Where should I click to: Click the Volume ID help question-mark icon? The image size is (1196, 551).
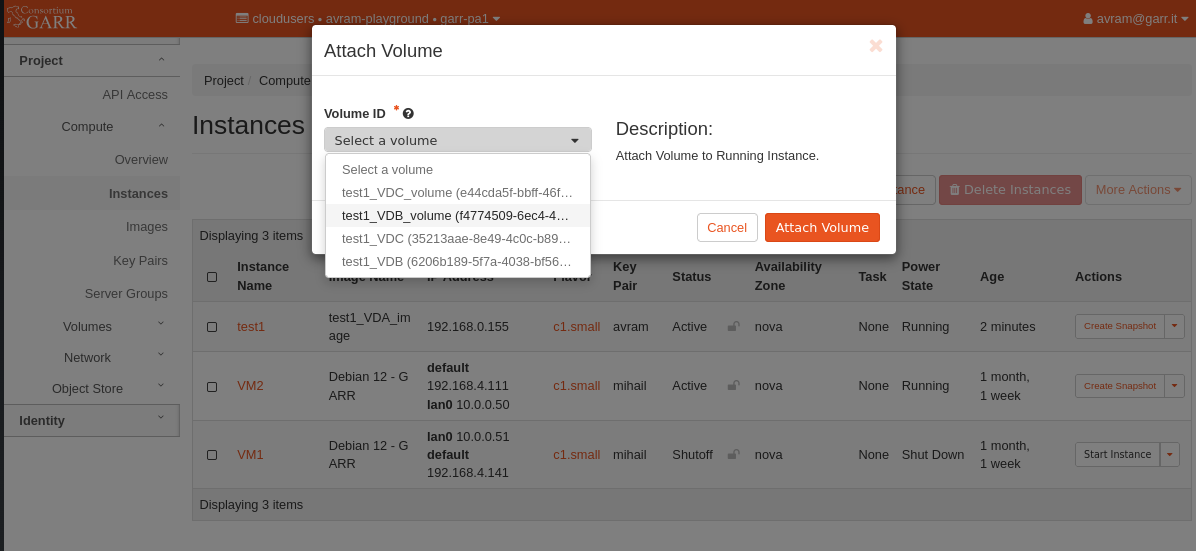[408, 114]
